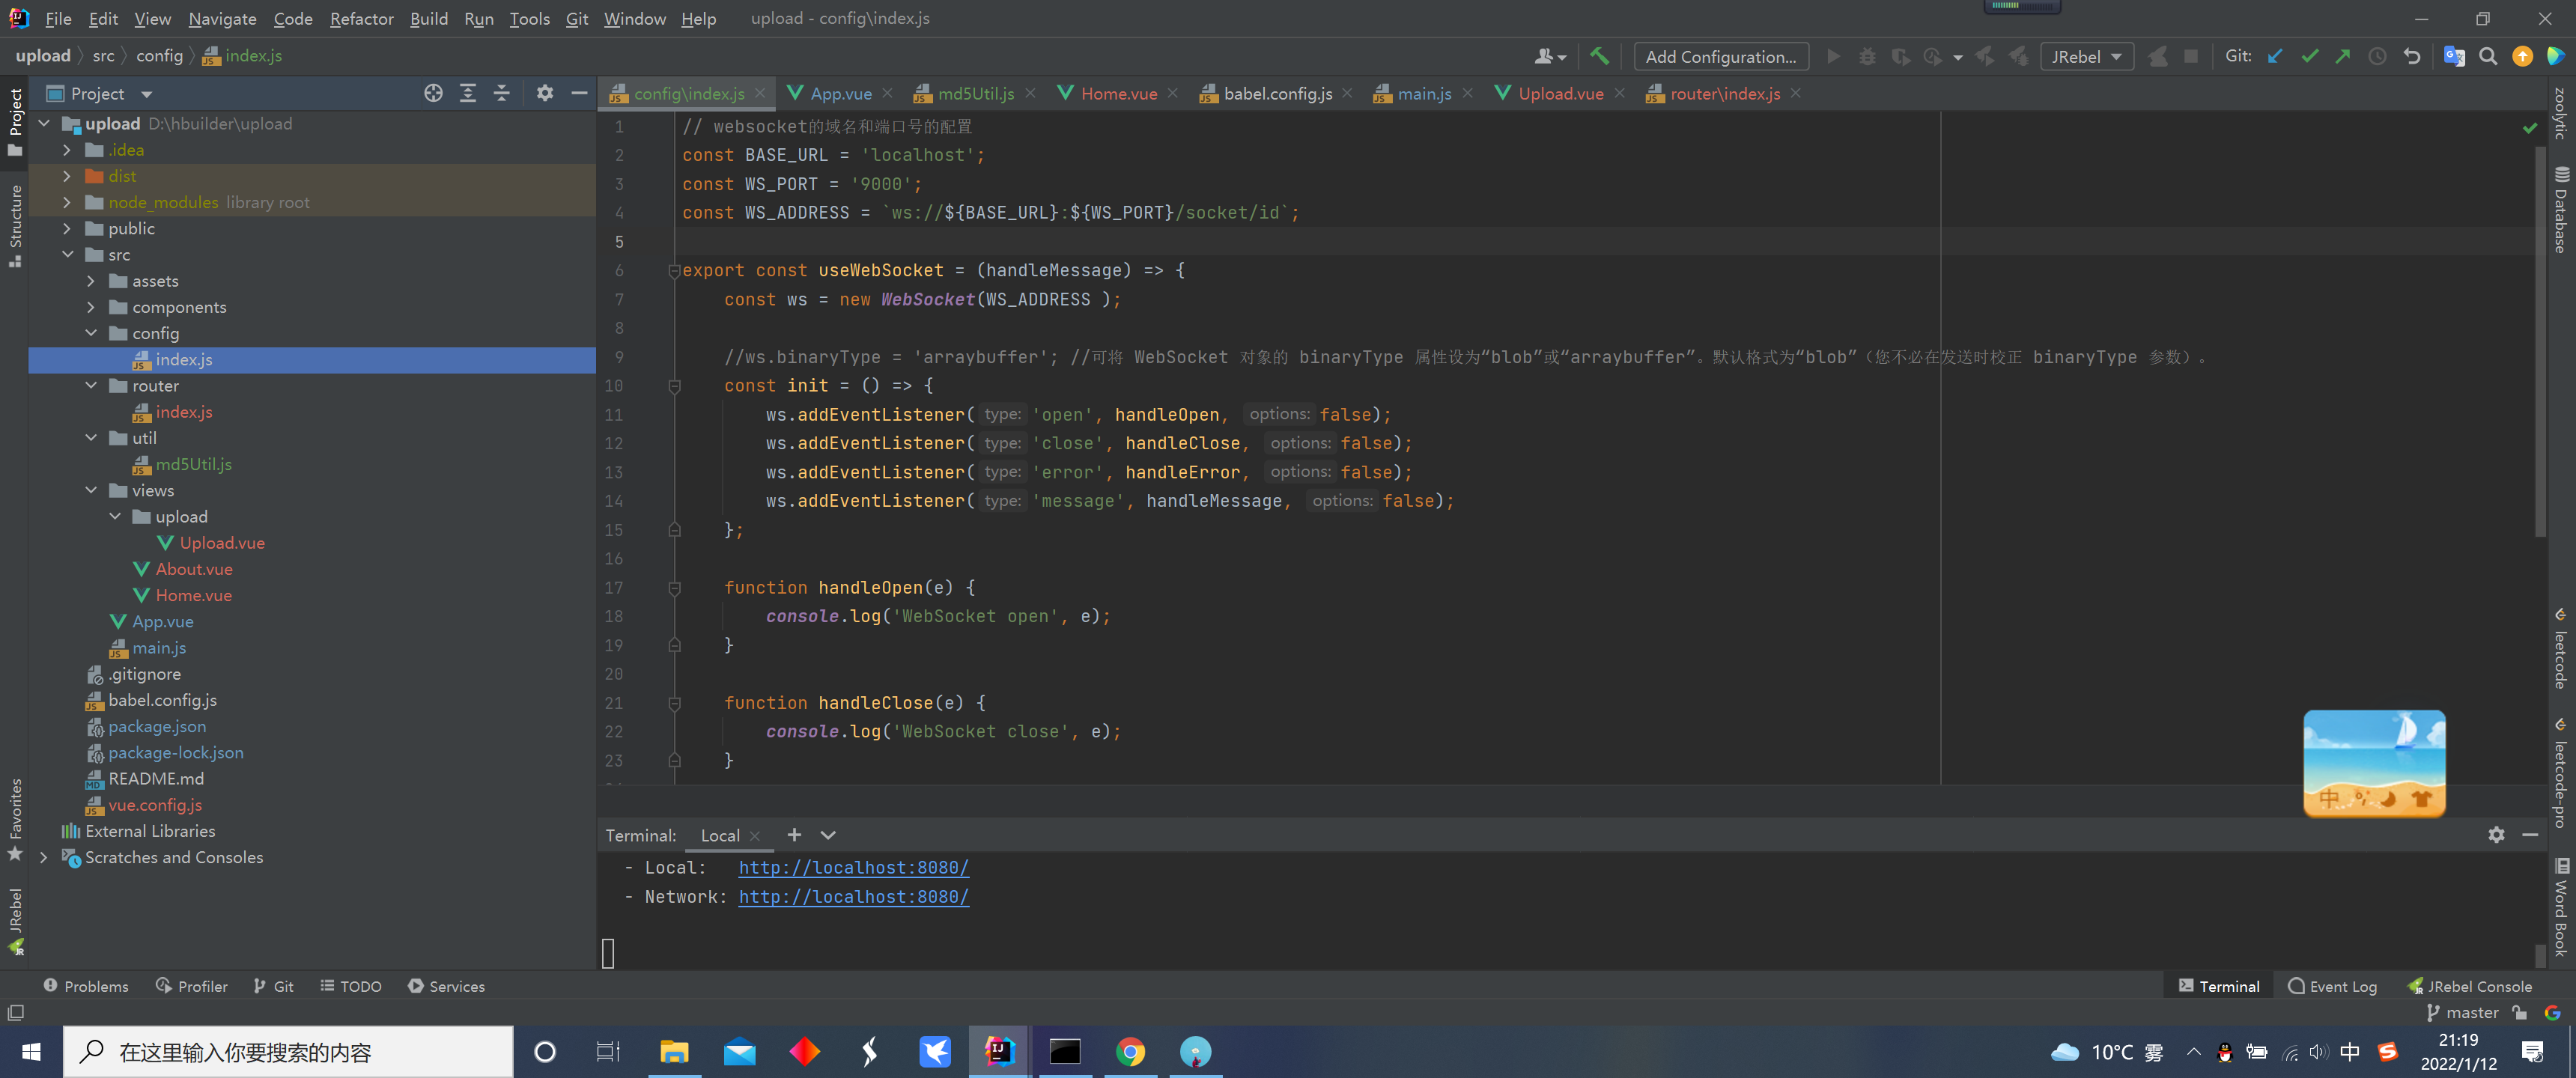Image resolution: width=2576 pixels, height=1078 pixels.
Task: Click the Build project hammer icon
Action: pyautogui.click(x=1599, y=56)
